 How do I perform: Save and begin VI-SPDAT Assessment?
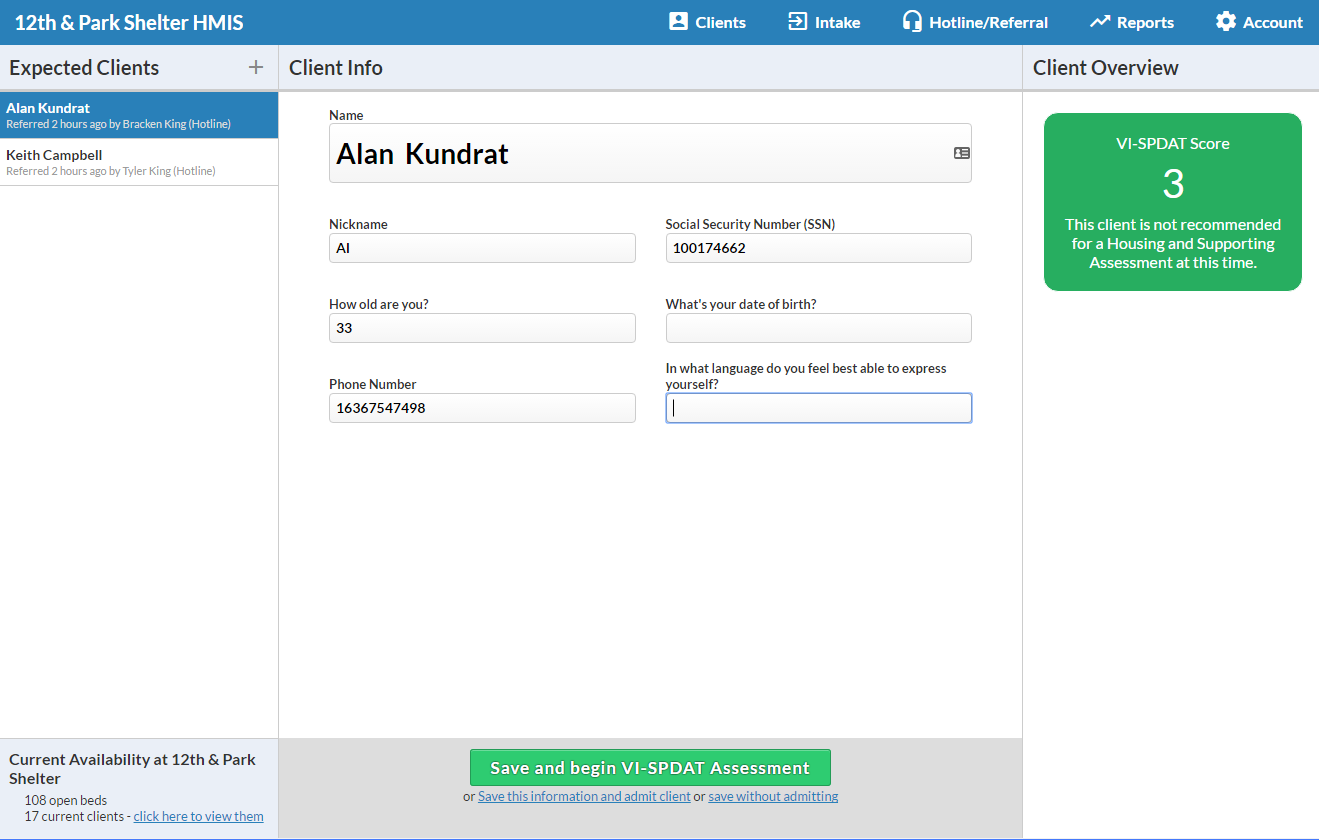[650, 768]
